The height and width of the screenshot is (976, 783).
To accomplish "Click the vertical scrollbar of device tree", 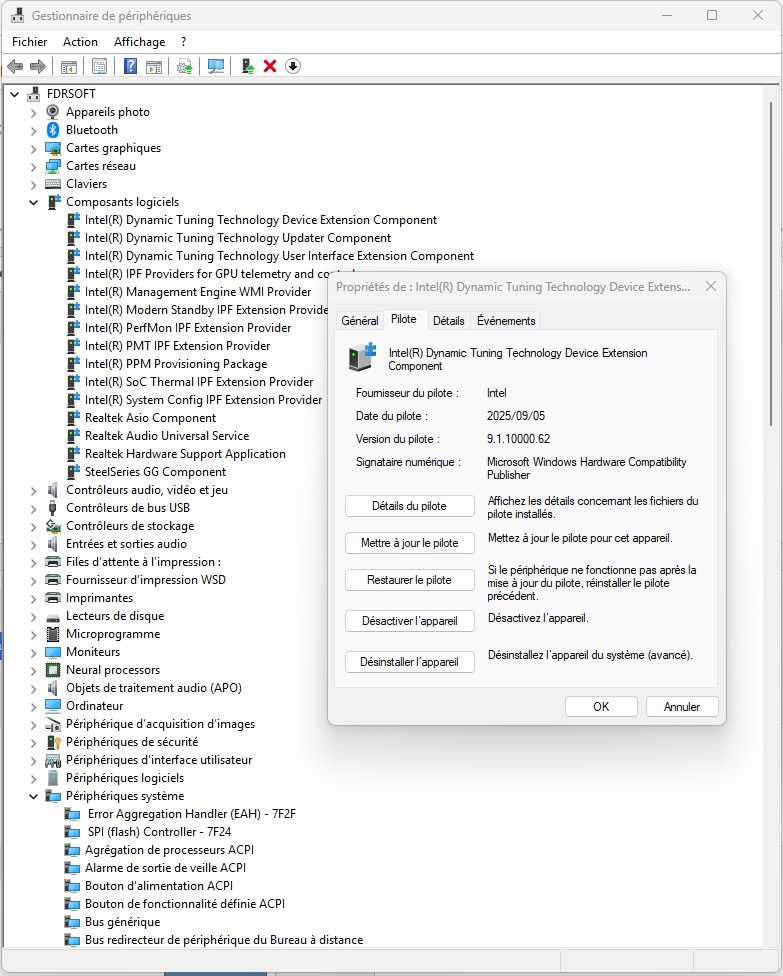I will 775,300.
